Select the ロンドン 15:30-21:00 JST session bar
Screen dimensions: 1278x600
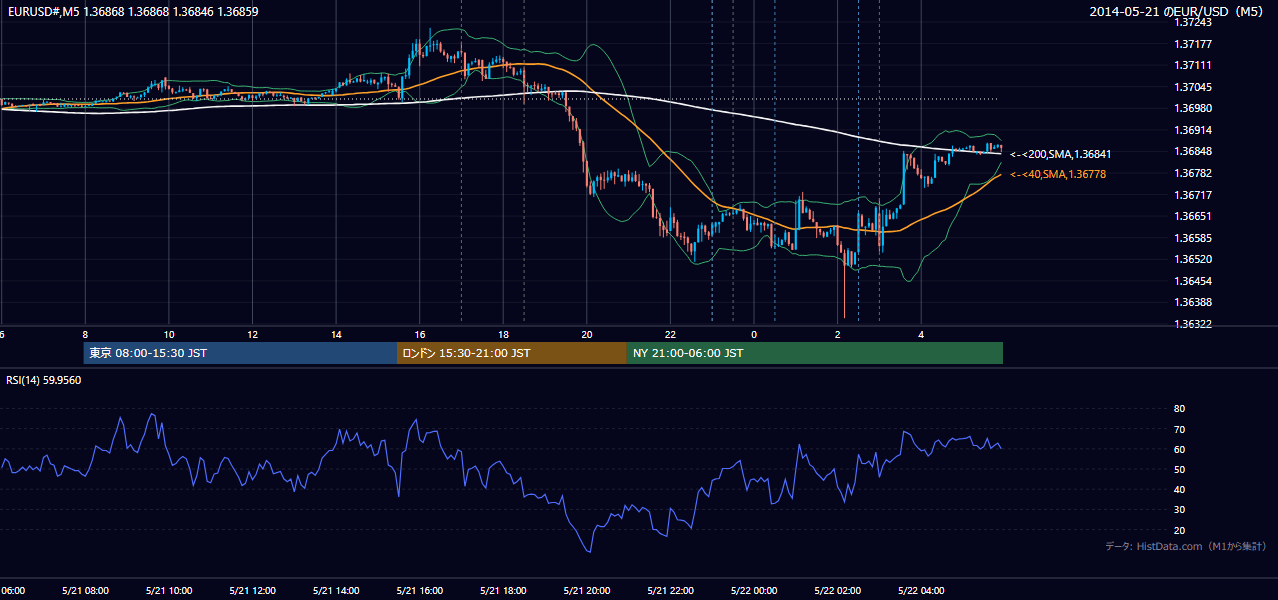(x=512, y=353)
